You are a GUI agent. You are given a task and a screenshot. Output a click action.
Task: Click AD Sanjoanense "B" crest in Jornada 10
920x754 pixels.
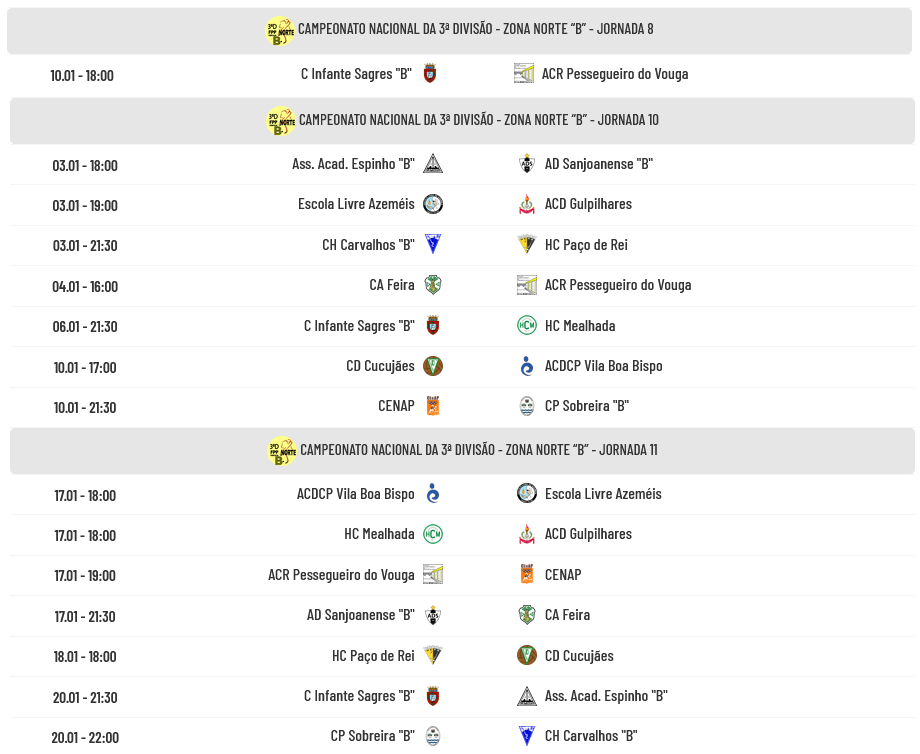(x=527, y=164)
